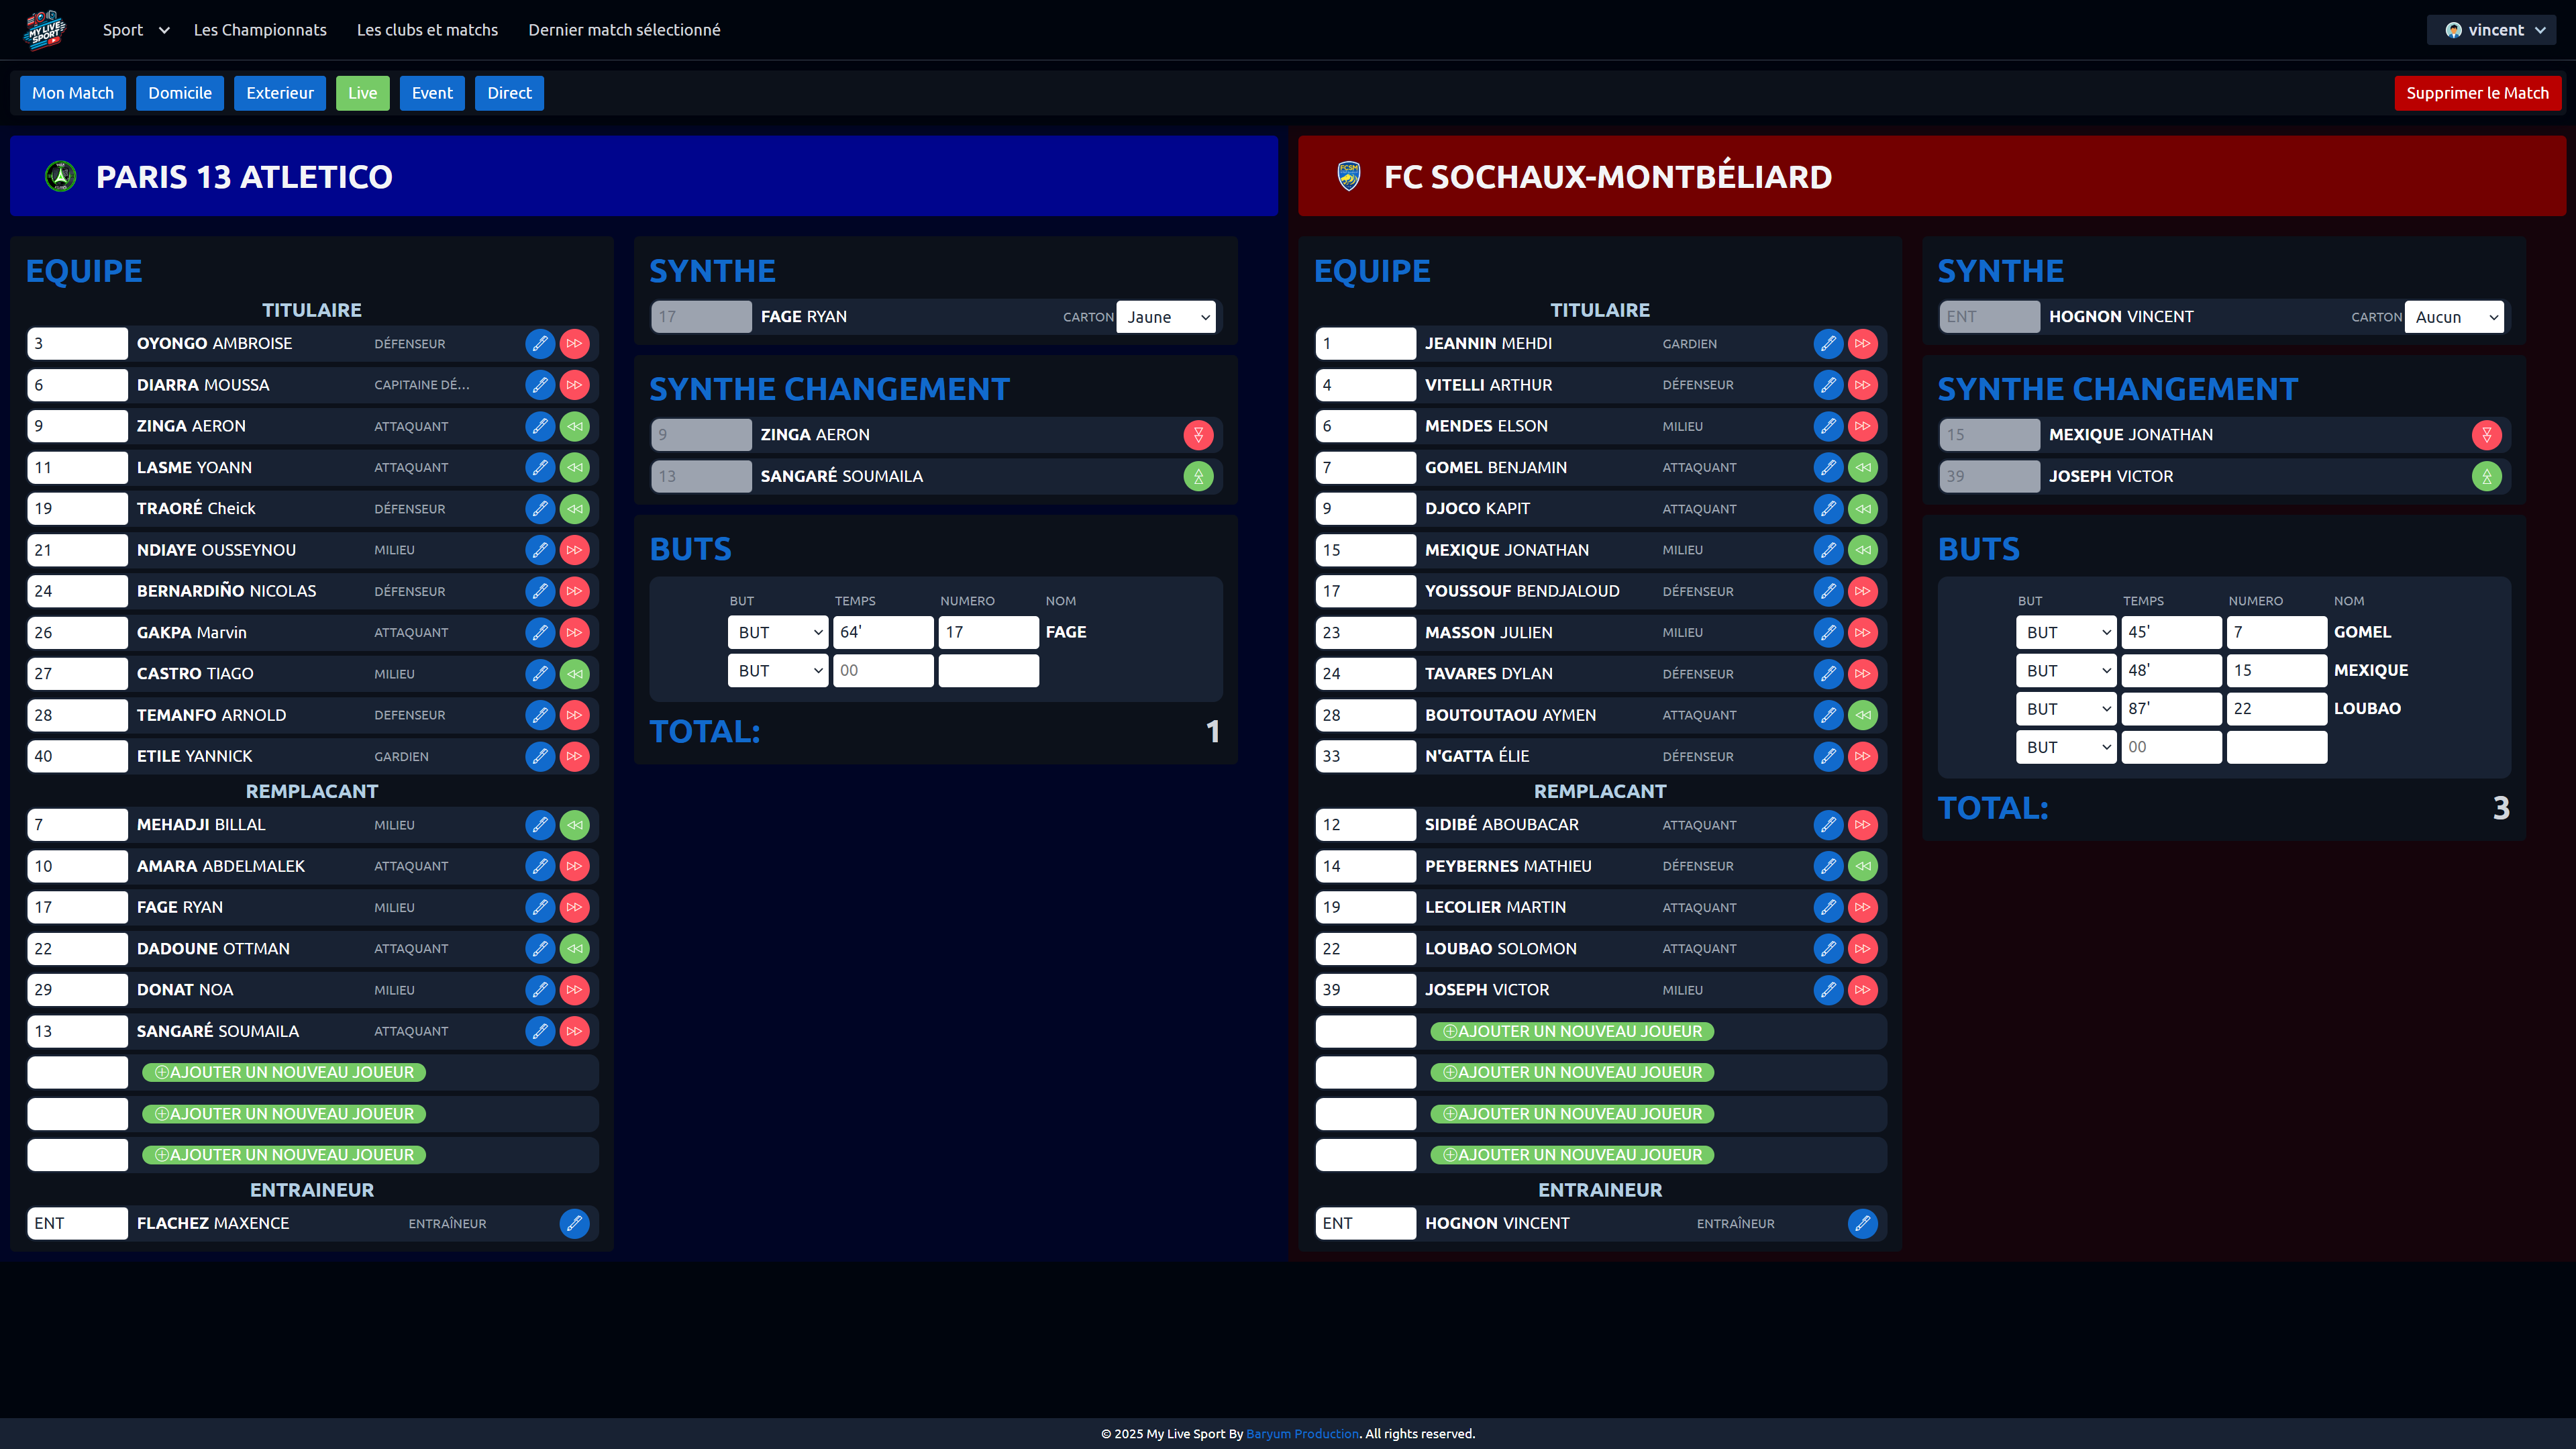Click the empty TEMPS field in Paris BUTS

(x=883, y=671)
